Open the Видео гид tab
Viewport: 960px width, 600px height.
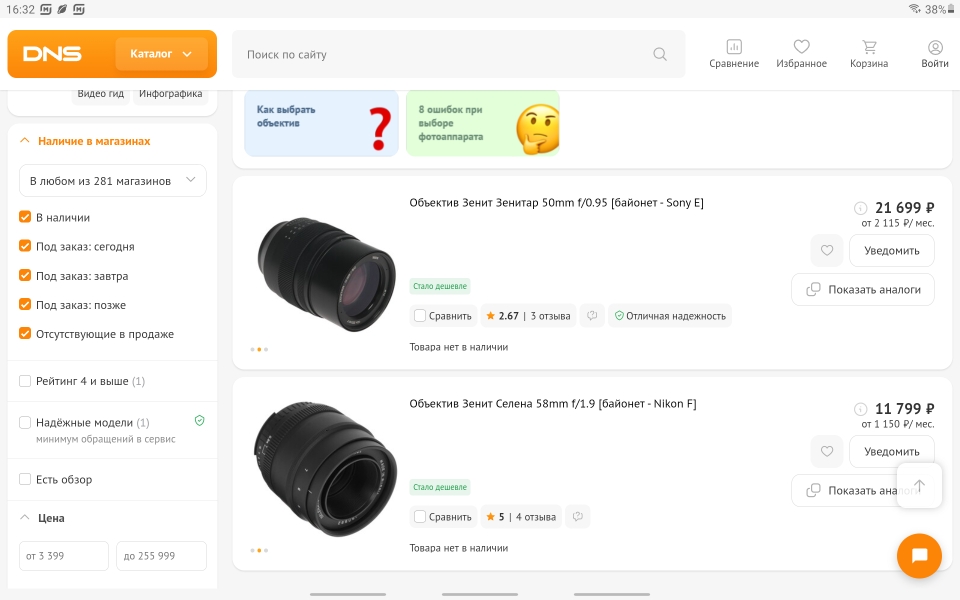(100, 94)
